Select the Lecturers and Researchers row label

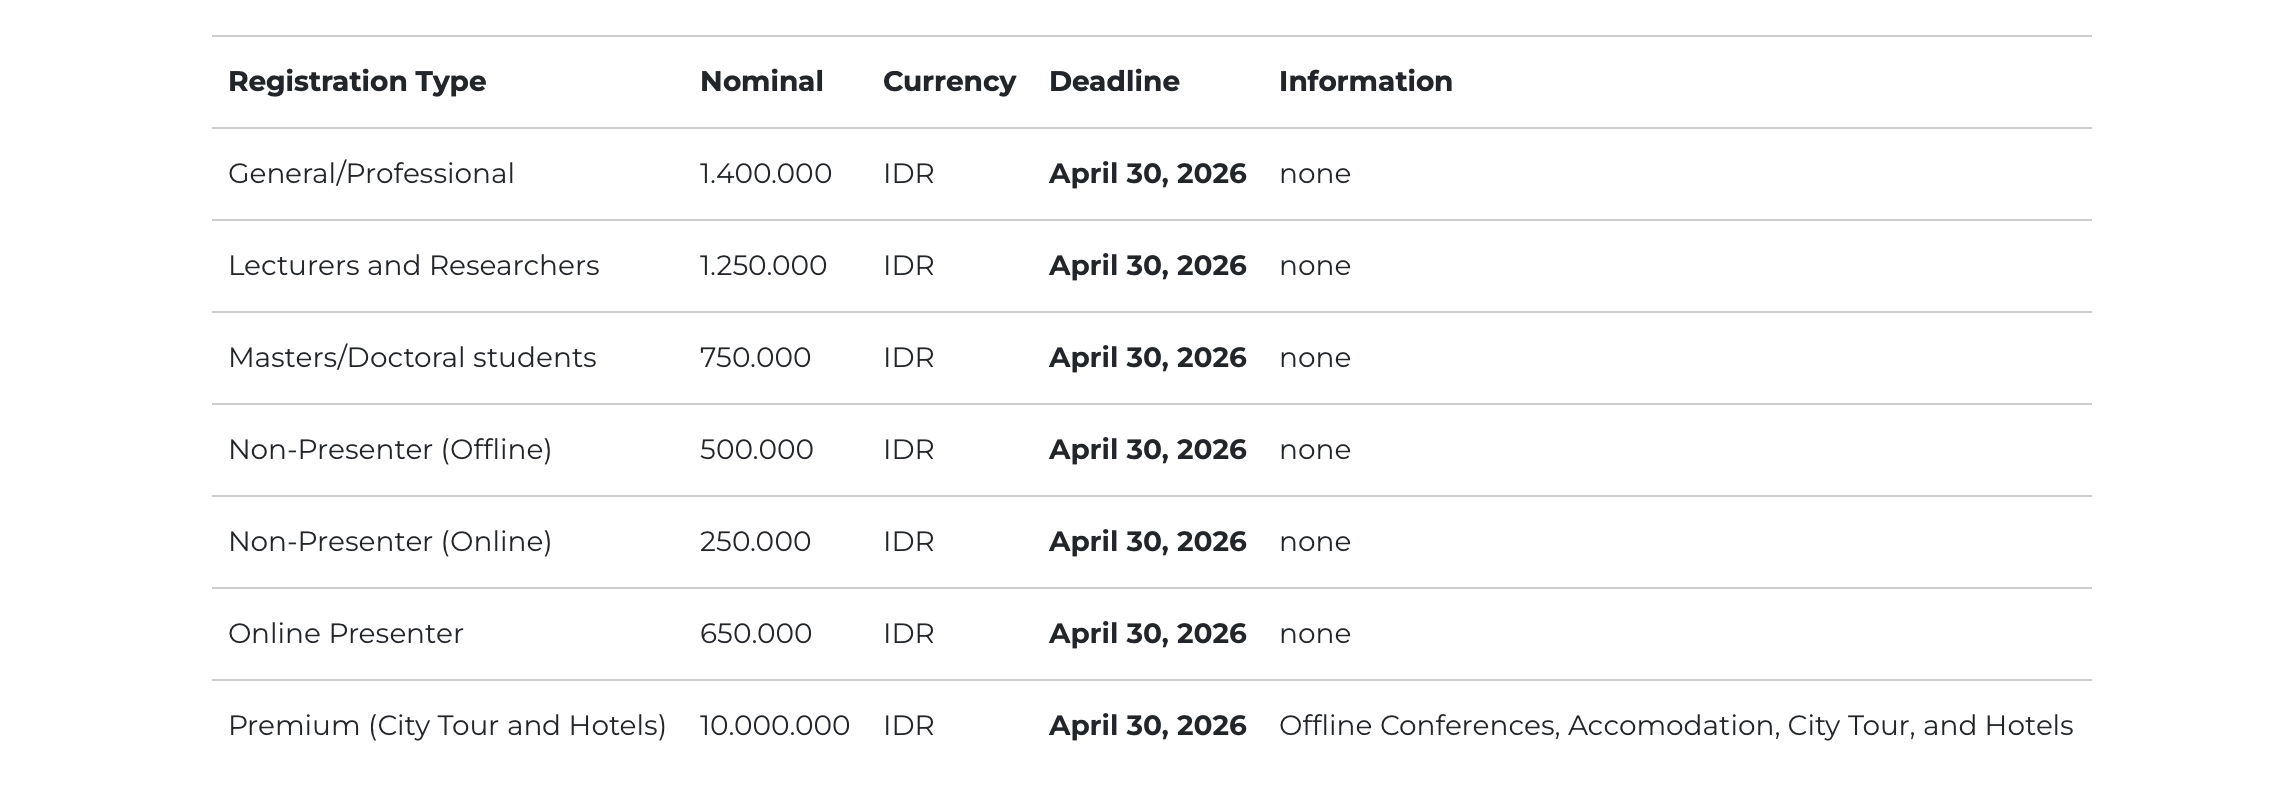click(x=413, y=266)
